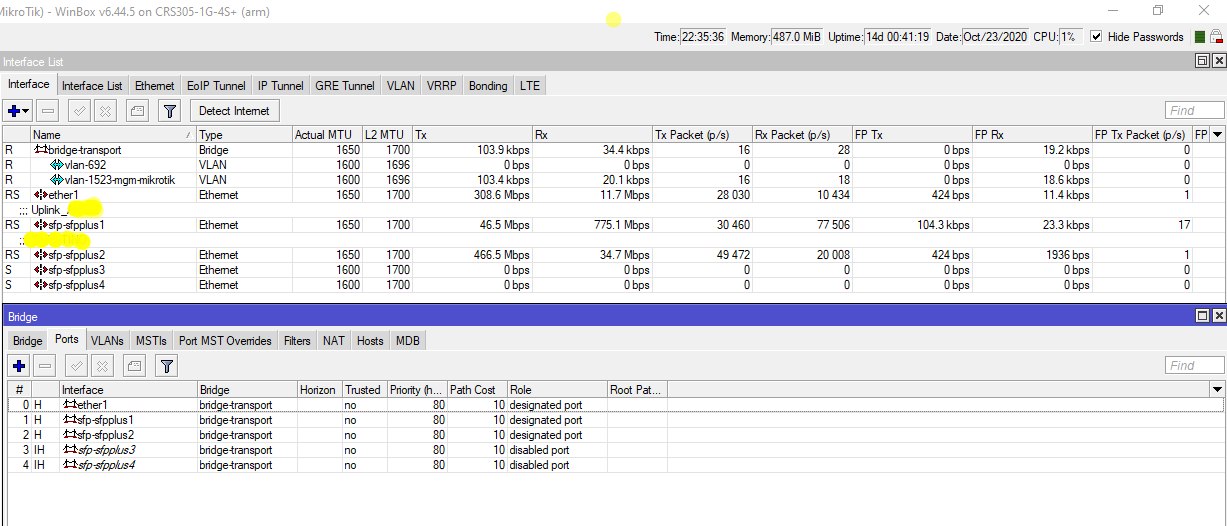Click the Trusted column header in Bridge Ports
The width and height of the screenshot is (1227, 526).
(x=364, y=390)
